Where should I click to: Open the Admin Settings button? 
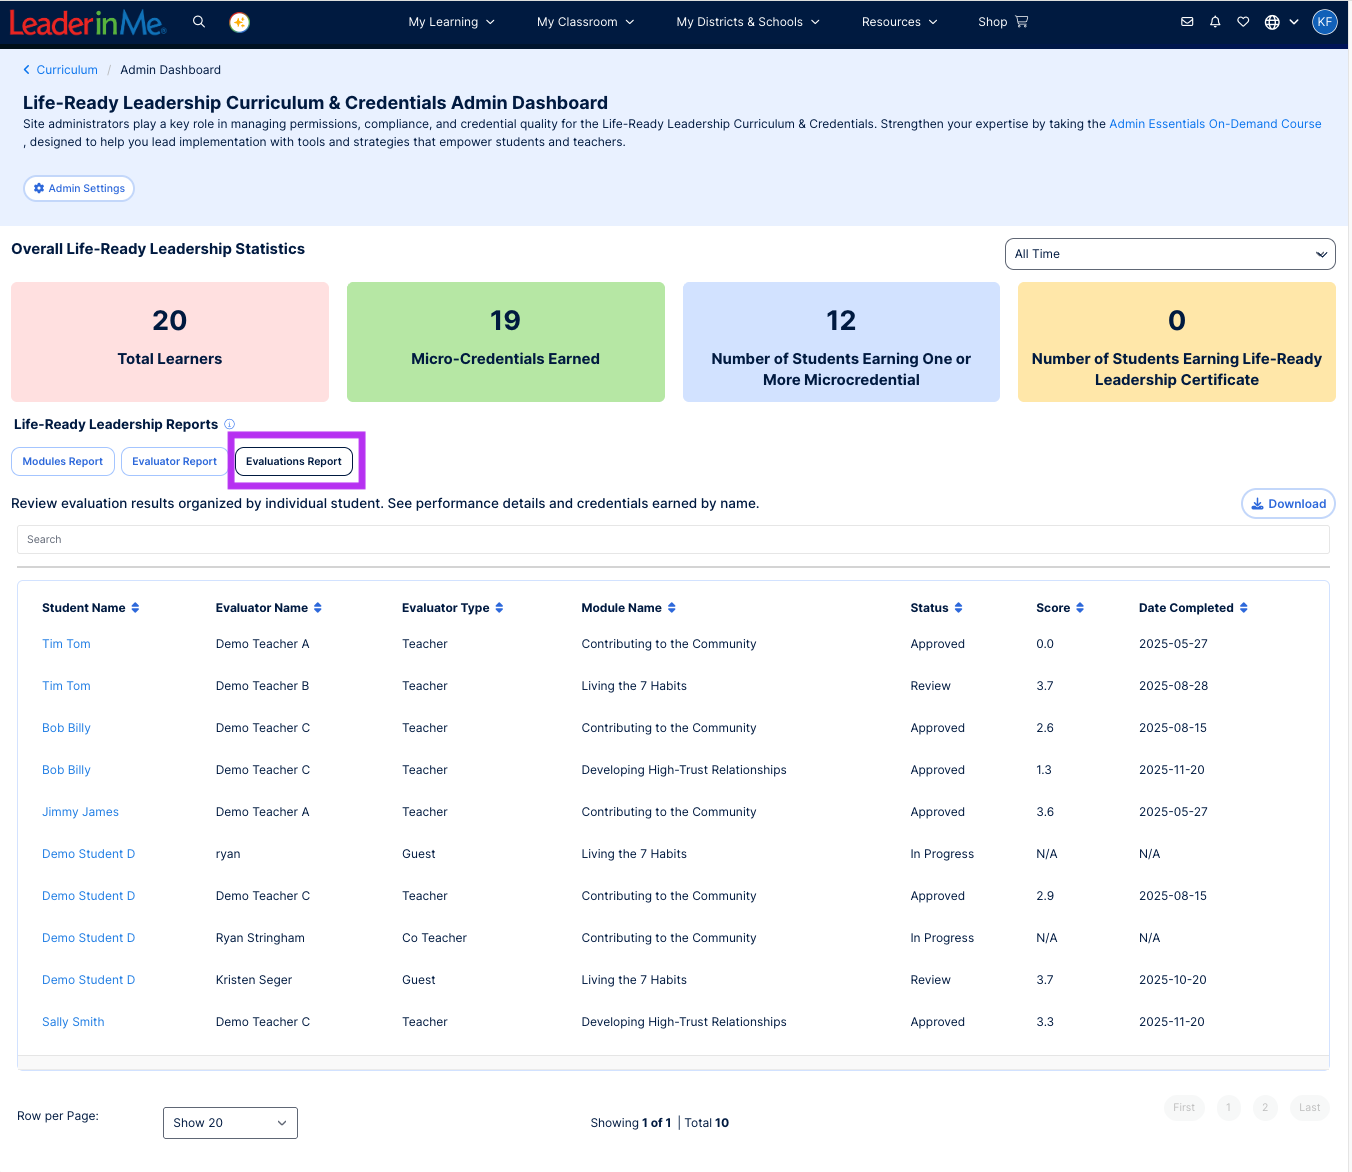click(x=79, y=188)
